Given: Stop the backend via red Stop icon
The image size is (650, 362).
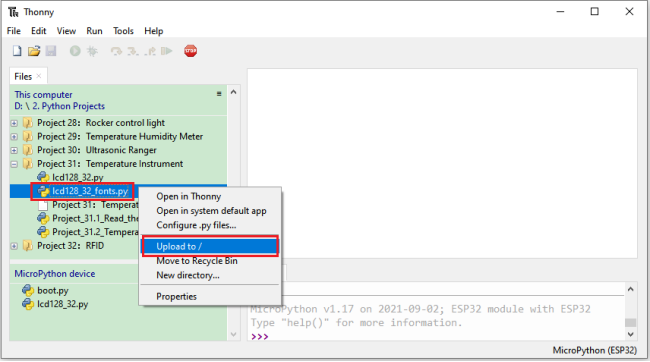Looking at the screenshot, I should click(x=190, y=51).
